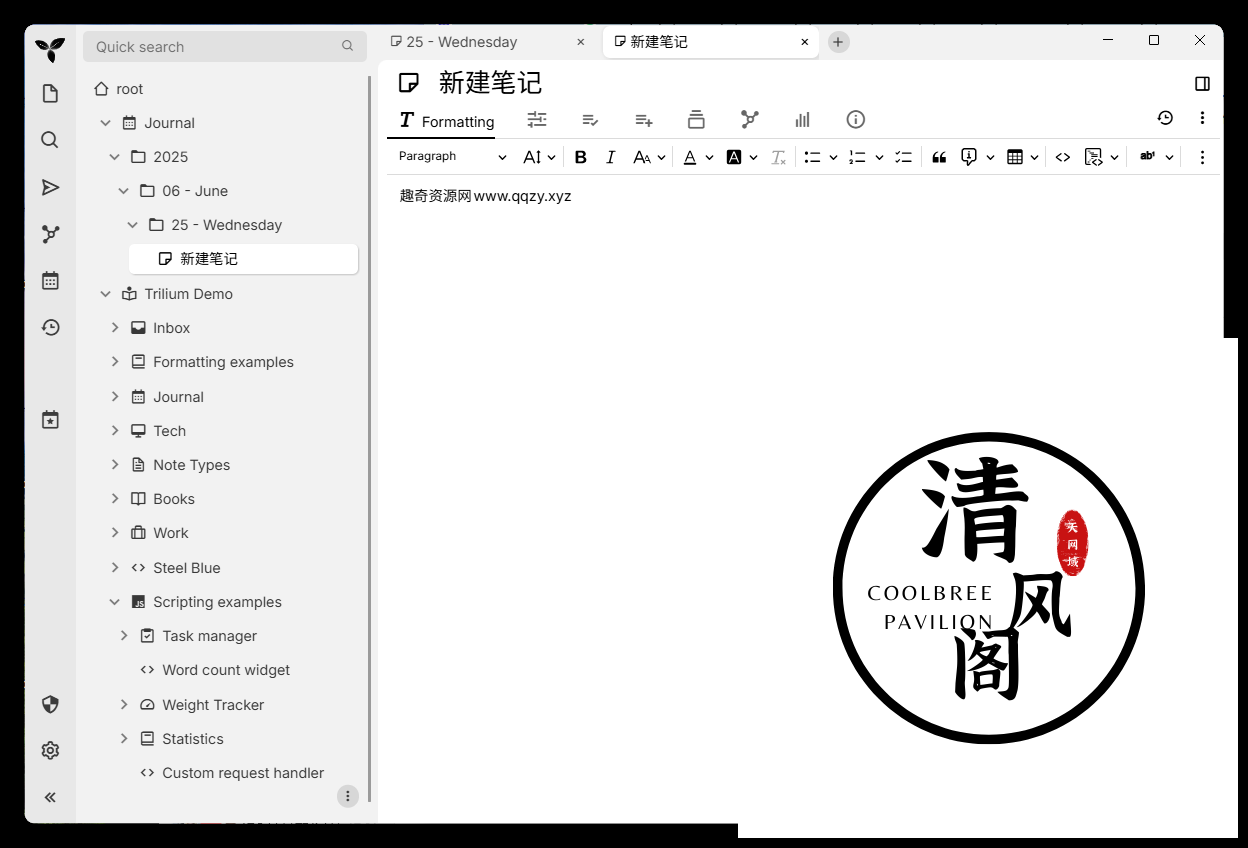Open the tree options three-dot button

[347, 796]
